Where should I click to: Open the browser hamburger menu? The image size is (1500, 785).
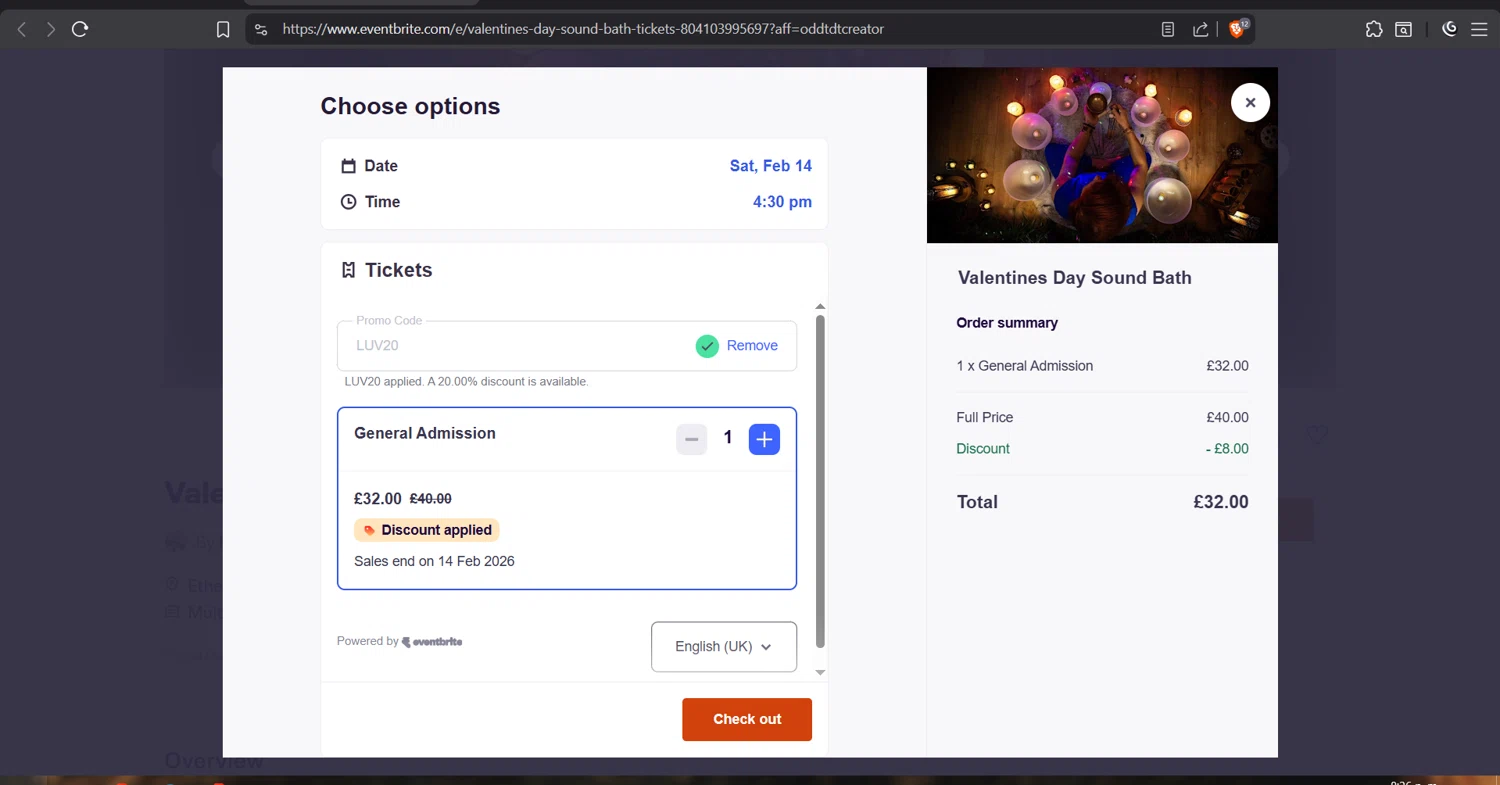pyautogui.click(x=1479, y=29)
